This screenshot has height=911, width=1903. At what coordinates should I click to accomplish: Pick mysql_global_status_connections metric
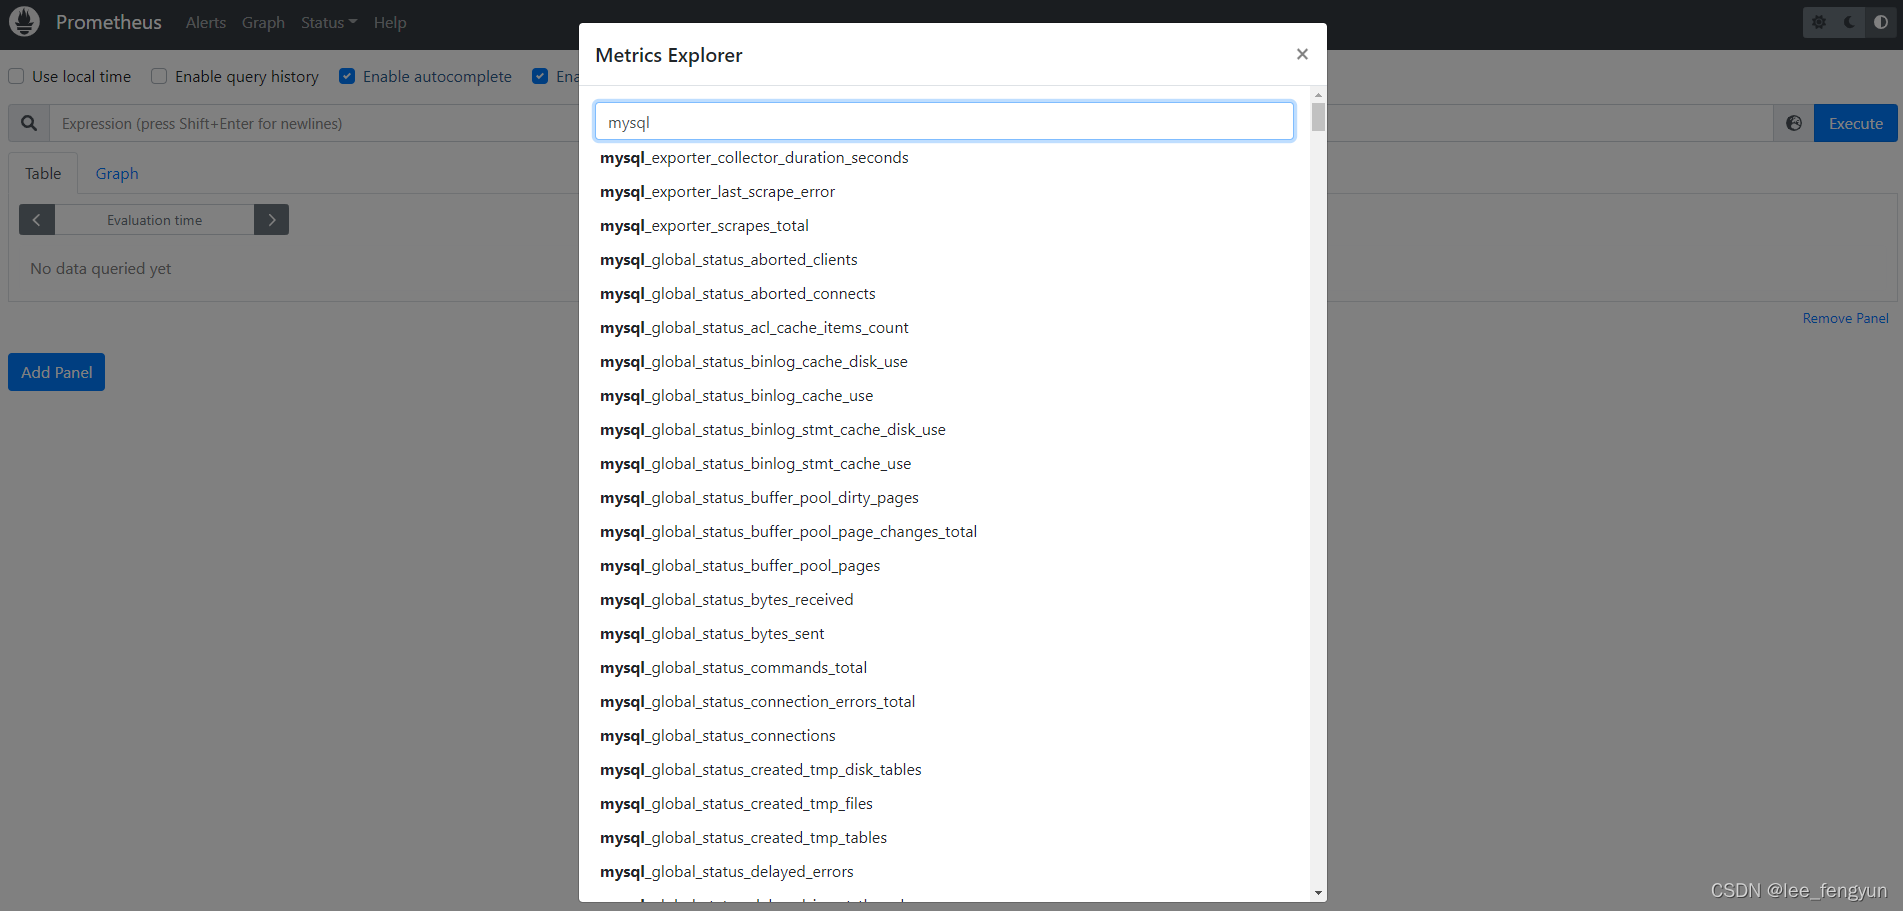coord(717,736)
